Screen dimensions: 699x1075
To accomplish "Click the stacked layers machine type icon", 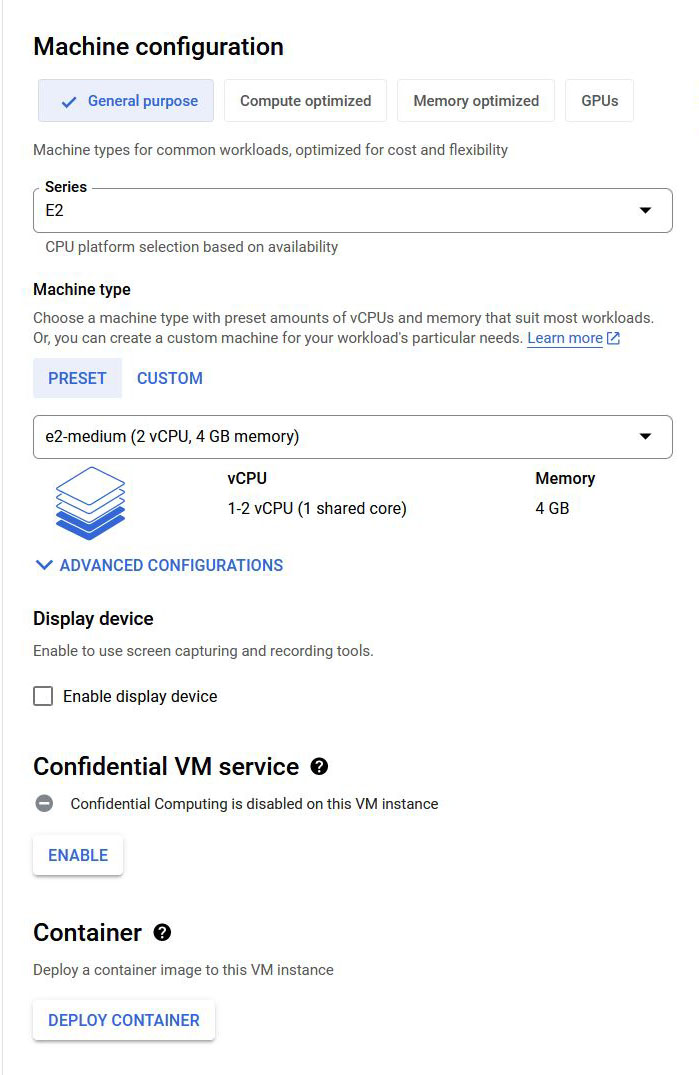I will (90, 502).
